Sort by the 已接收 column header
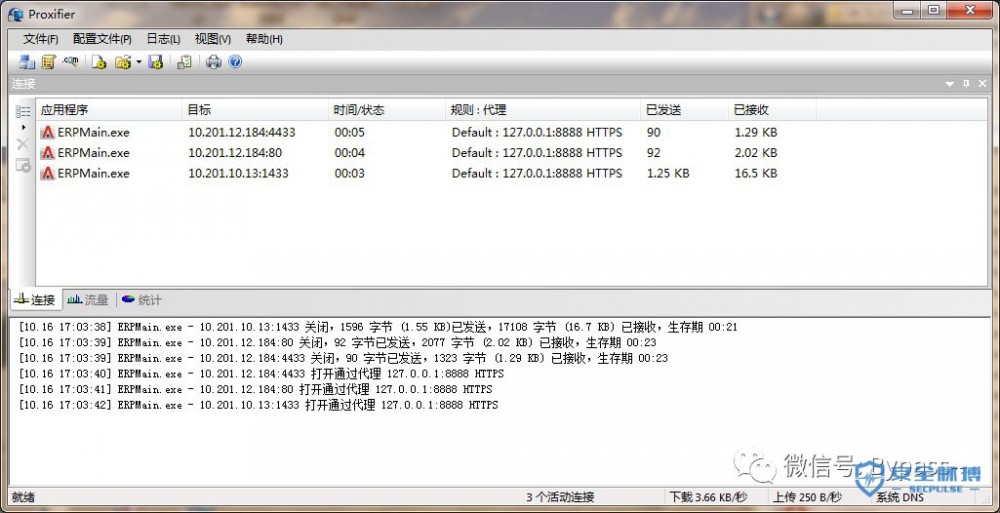 coord(772,110)
